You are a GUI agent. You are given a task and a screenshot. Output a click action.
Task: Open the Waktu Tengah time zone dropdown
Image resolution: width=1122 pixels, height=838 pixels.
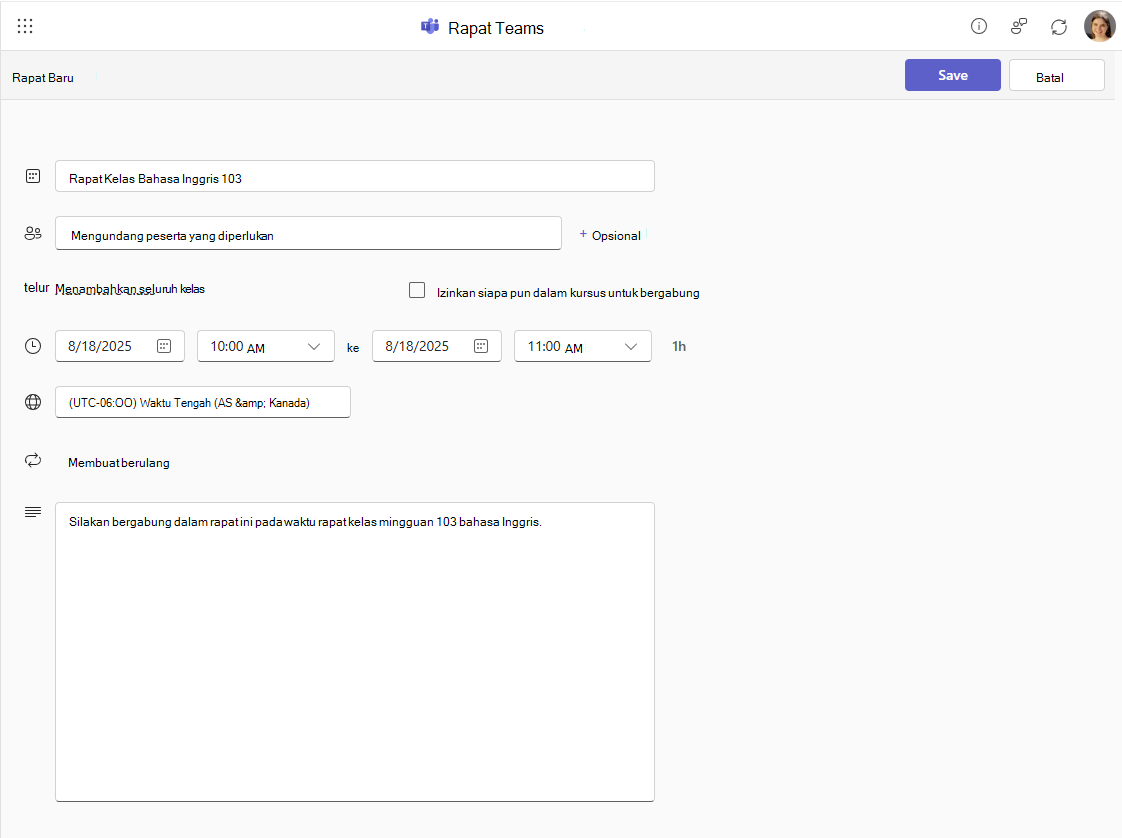pyautogui.click(x=203, y=402)
